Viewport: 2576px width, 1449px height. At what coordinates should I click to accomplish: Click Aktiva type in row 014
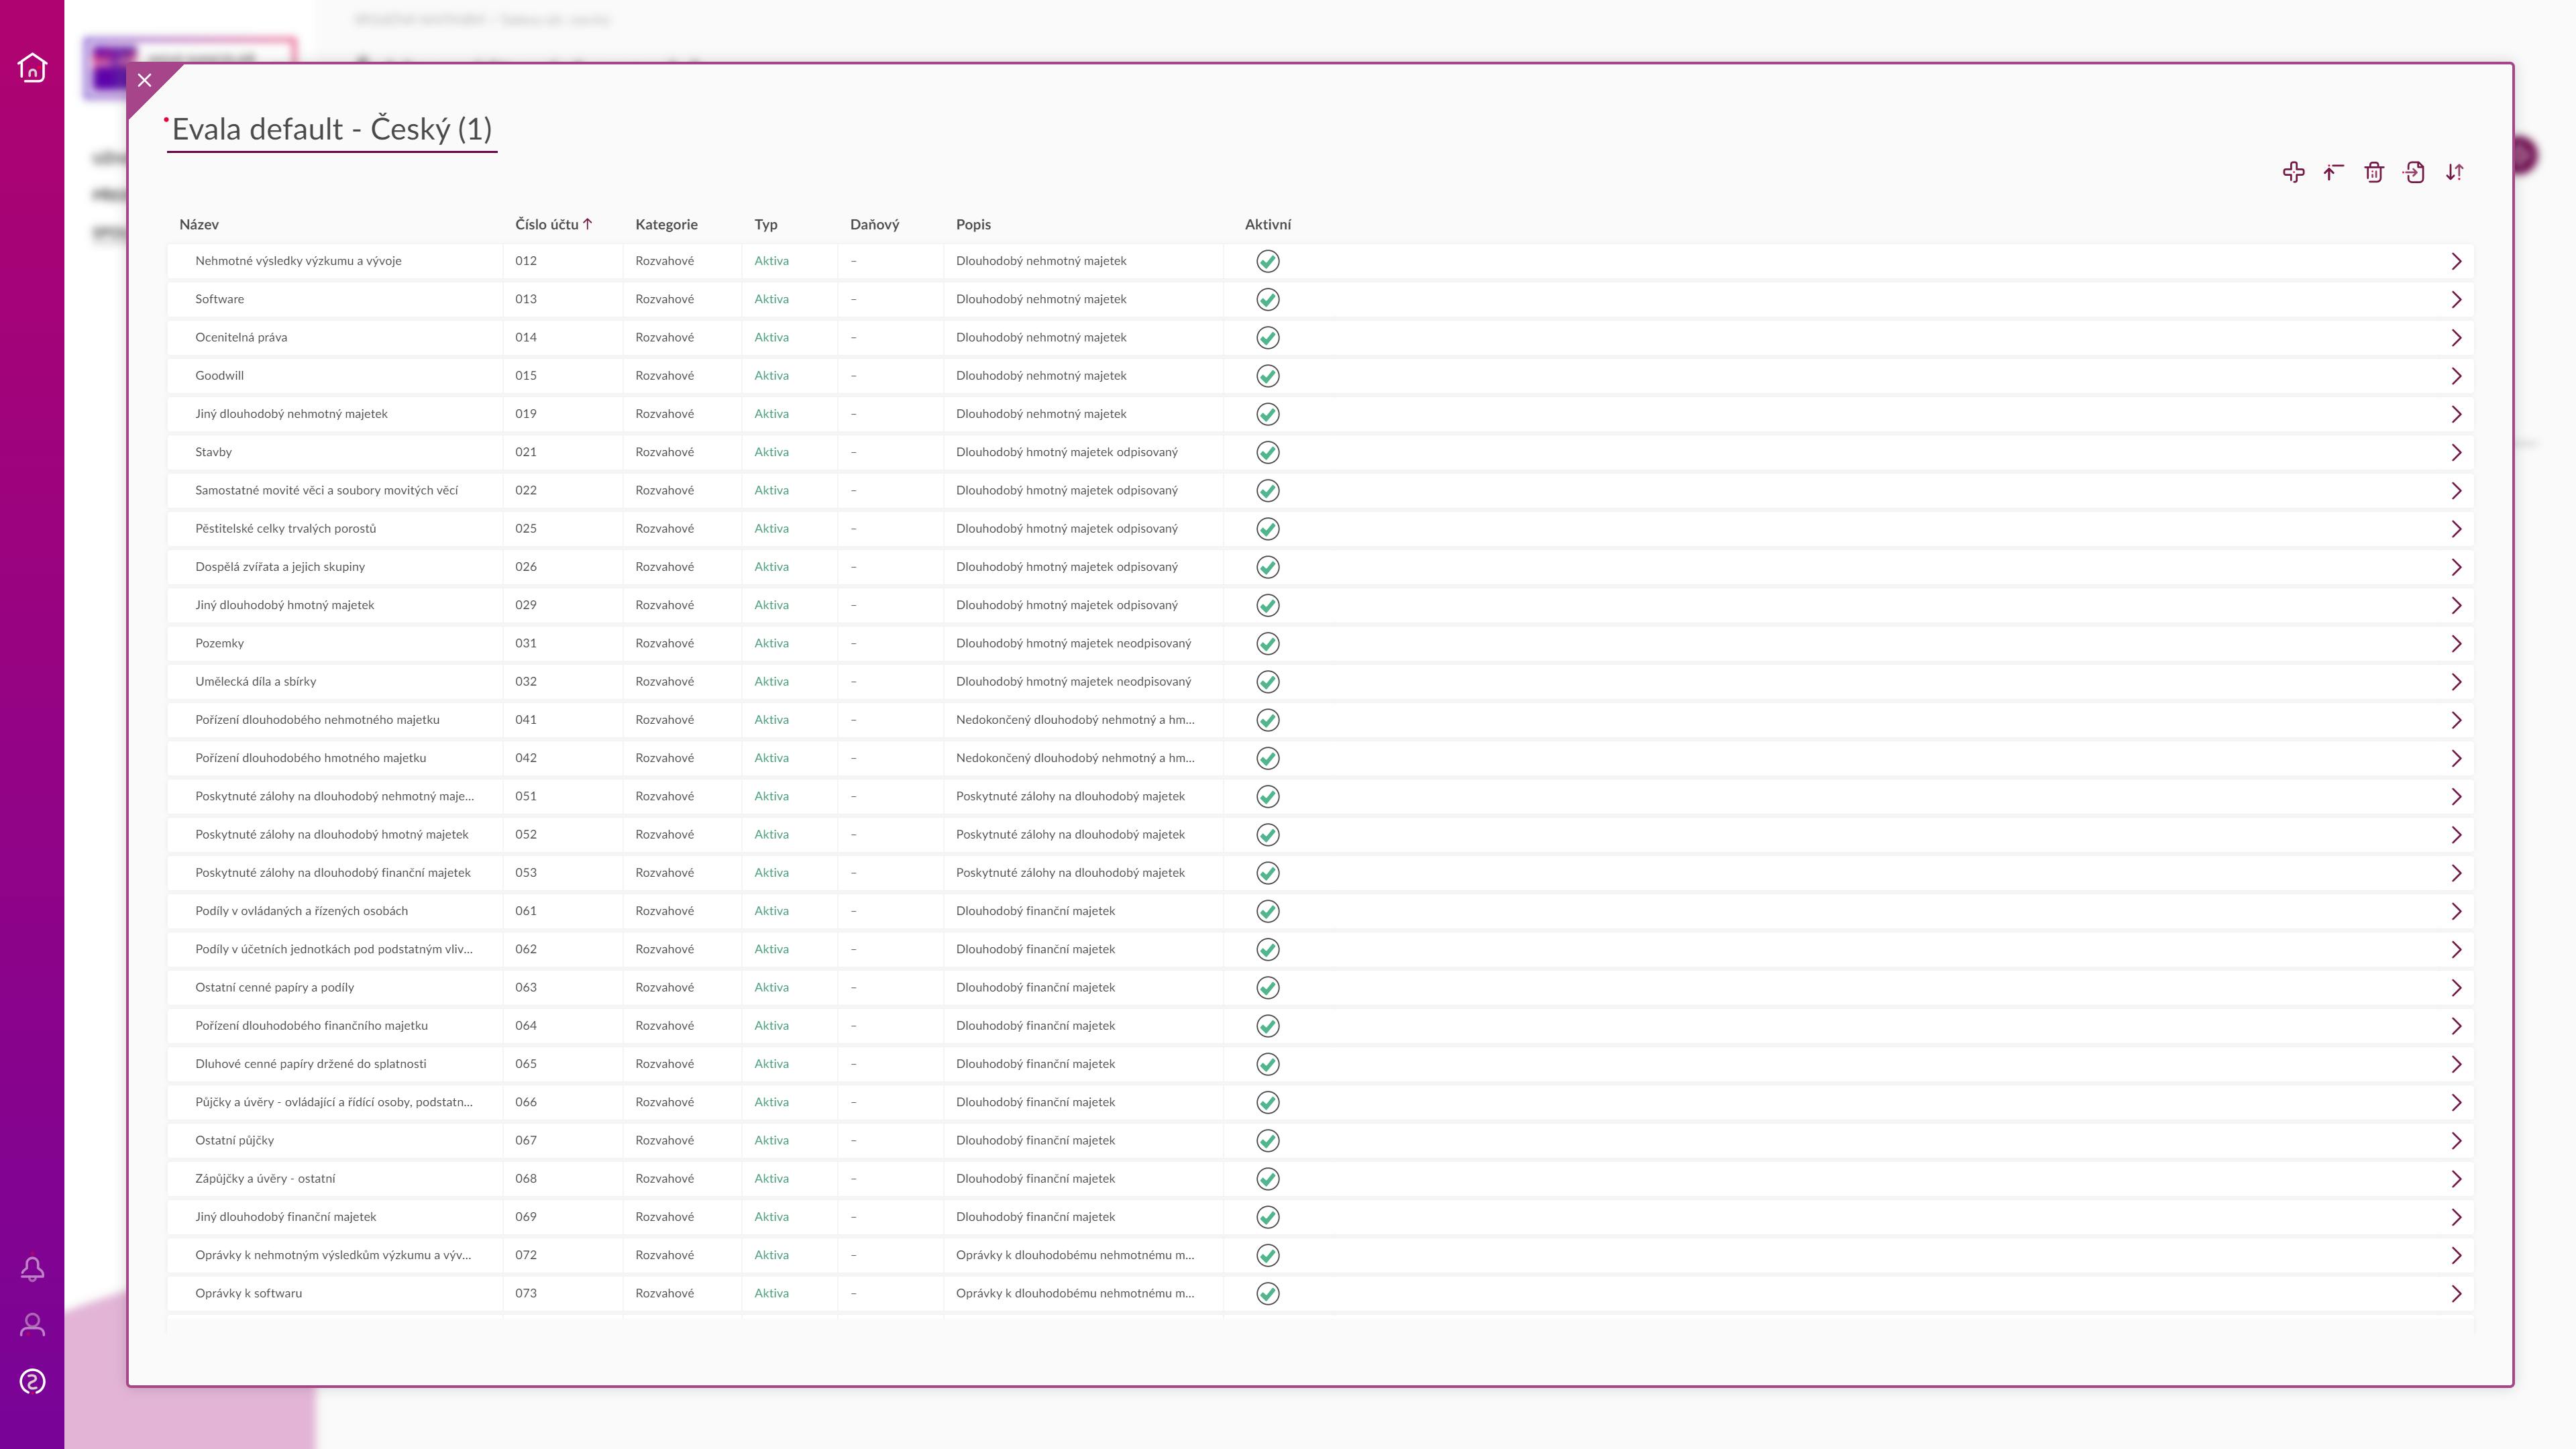click(x=771, y=337)
